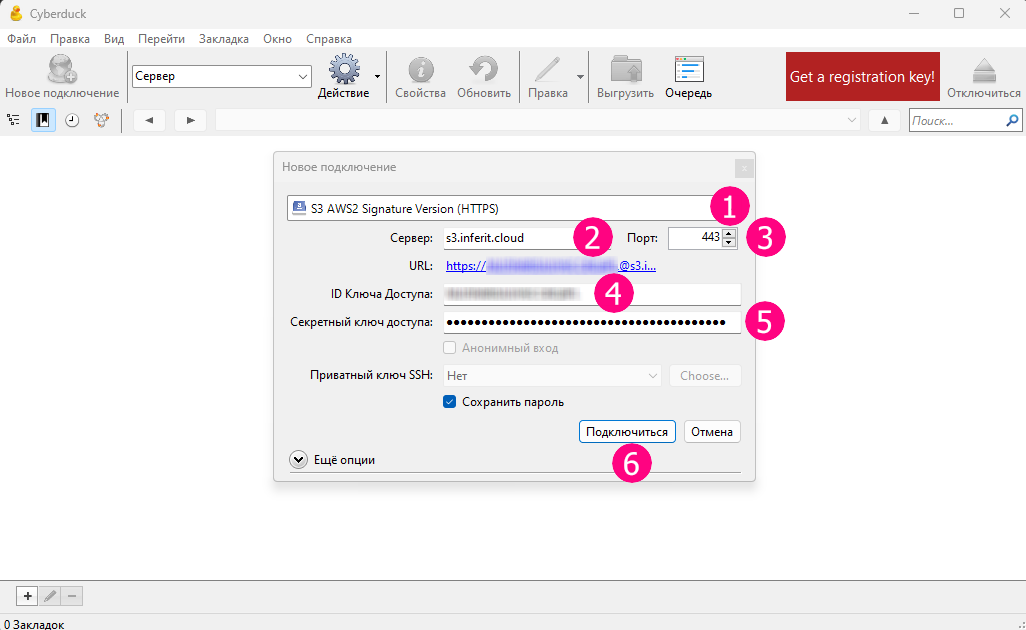Viewport: 1026px width, 630px height.
Task: Open the Правка menu
Action: [x=70, y=39]
